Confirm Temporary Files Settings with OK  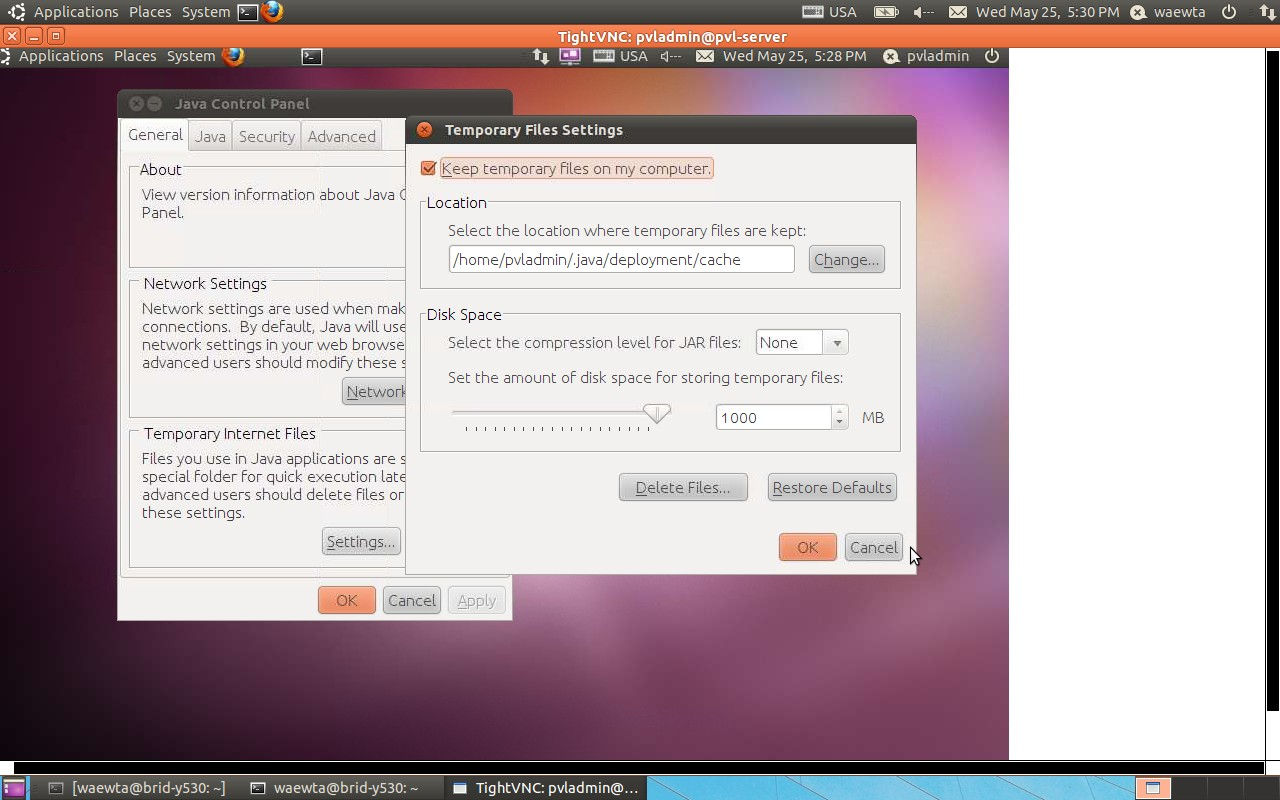[x=807, y=547]
